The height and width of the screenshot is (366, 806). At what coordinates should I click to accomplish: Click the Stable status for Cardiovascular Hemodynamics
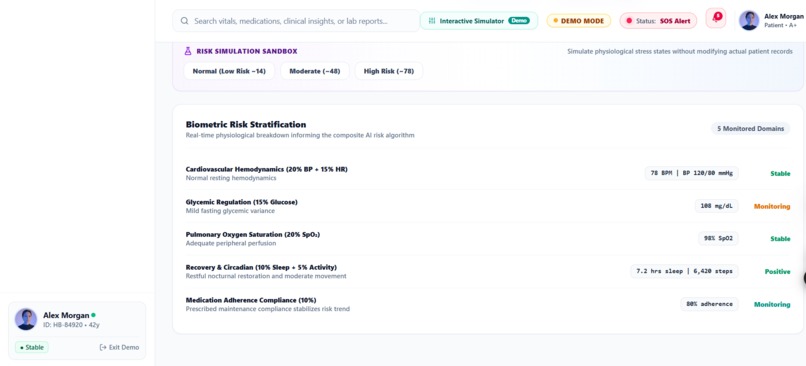pyautogui.click(x=780, y=173)
